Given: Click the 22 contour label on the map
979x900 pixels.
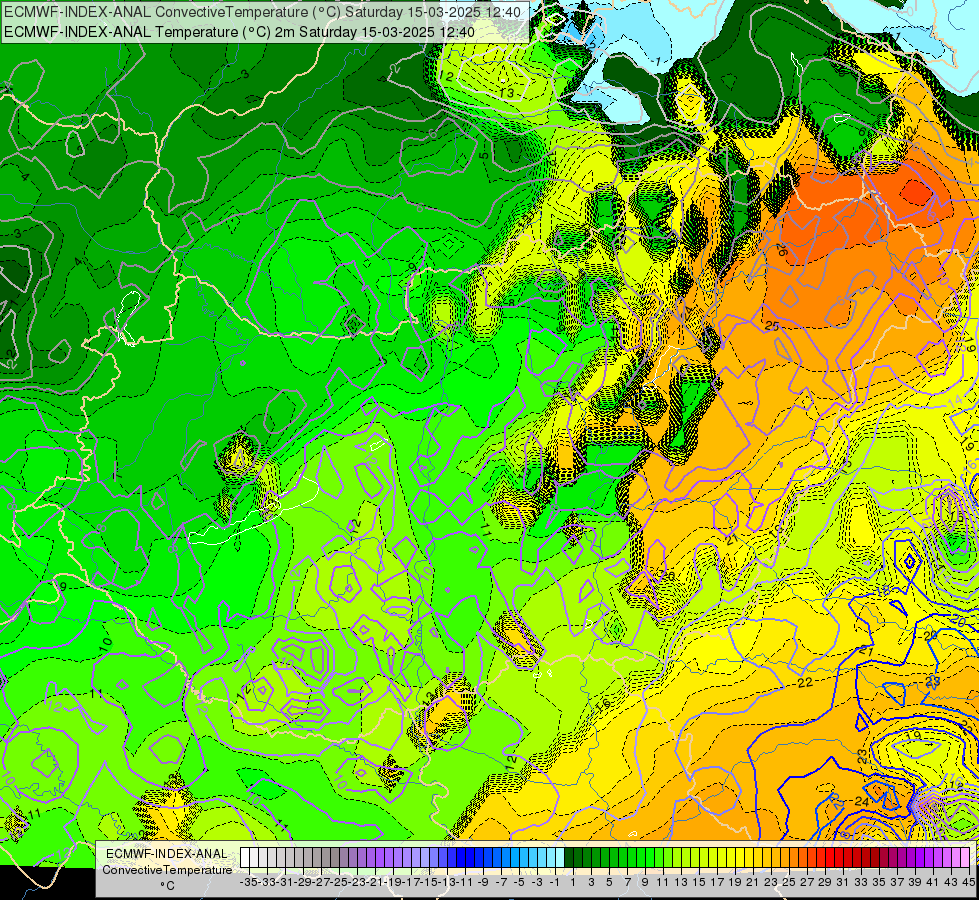Looking at the screenshot, I should click(805, 683).
